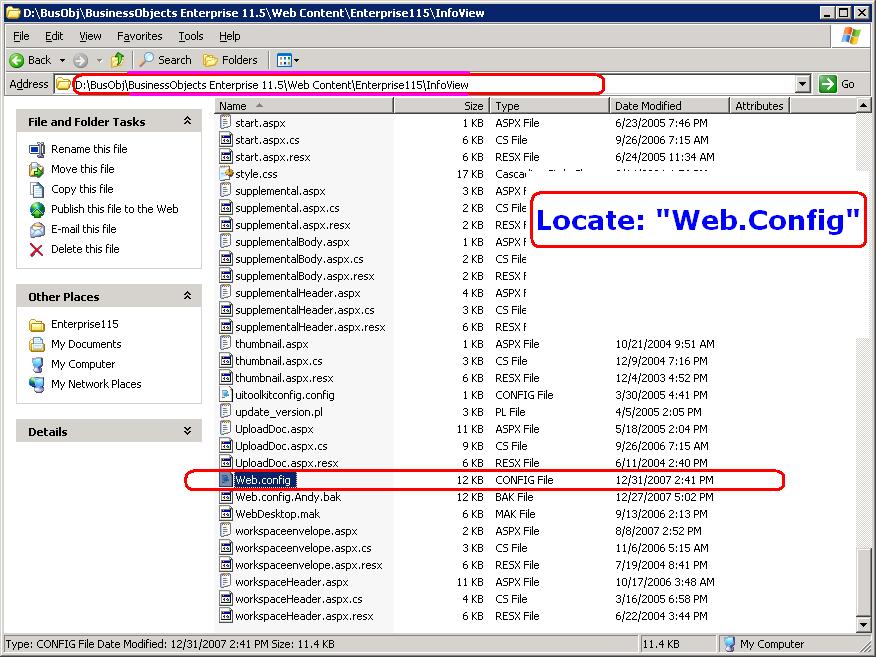
Task: Sort by the Type column header
Action: coord(549,106)
